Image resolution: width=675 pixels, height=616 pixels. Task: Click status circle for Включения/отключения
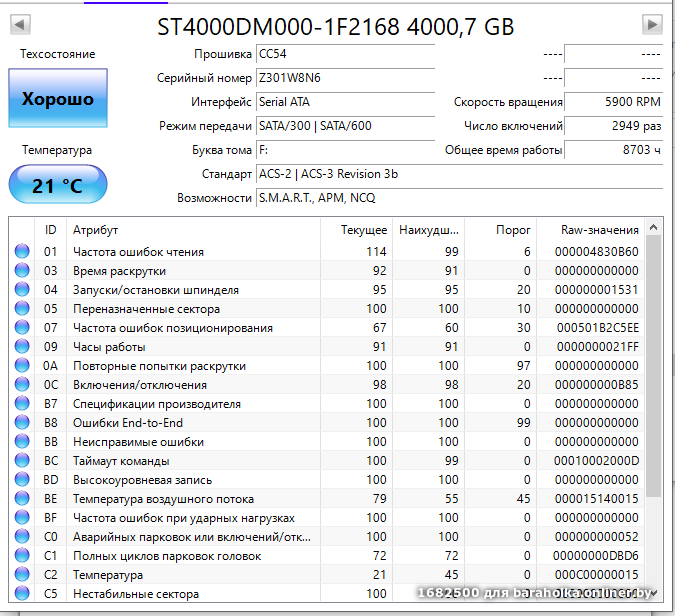point(22,384)
